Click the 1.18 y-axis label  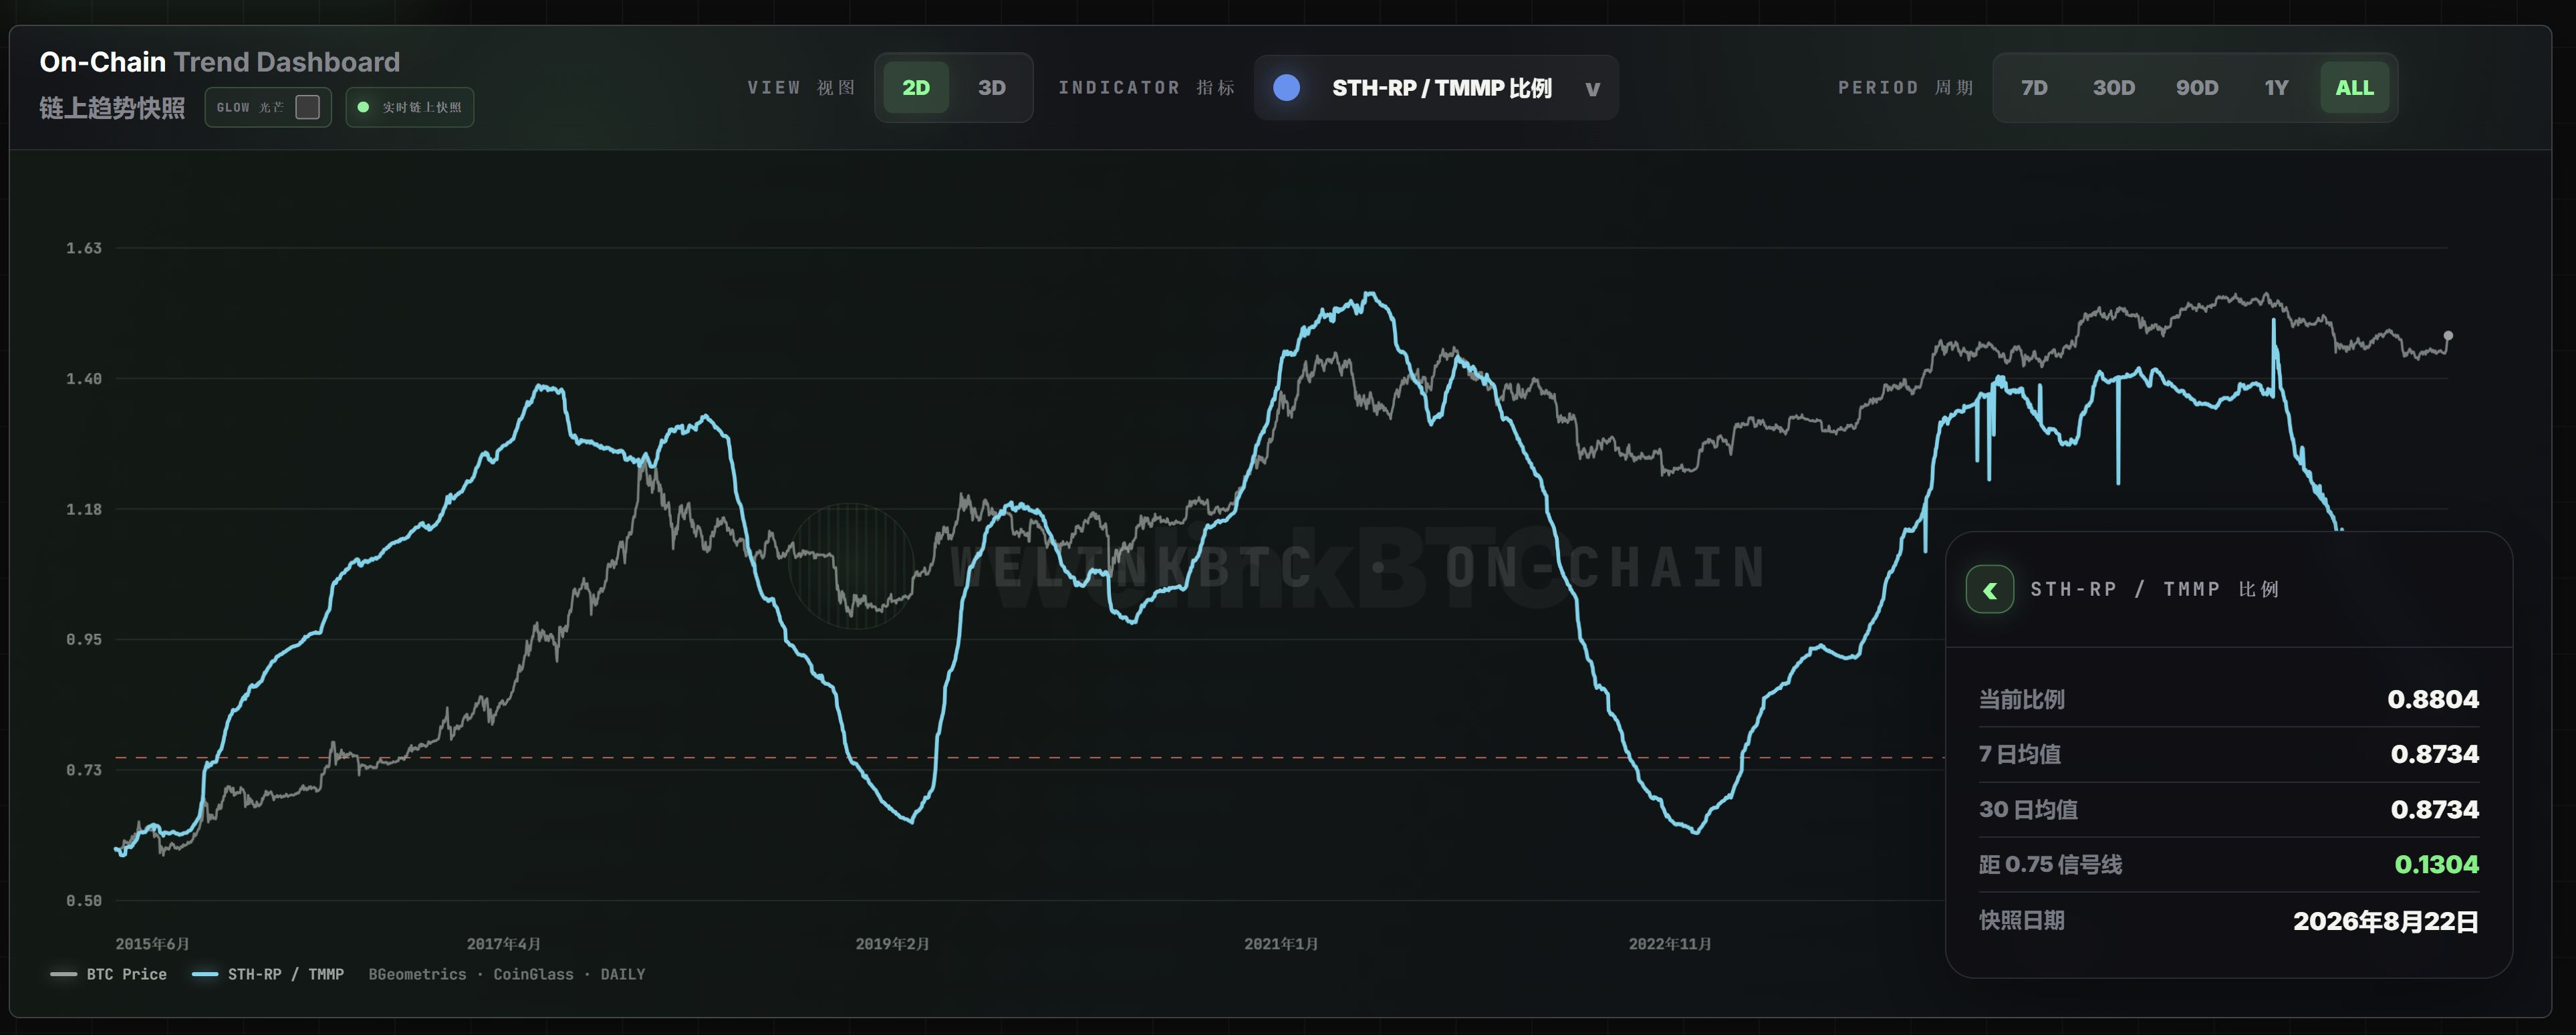pyautogui.click(x=84, y=510)
